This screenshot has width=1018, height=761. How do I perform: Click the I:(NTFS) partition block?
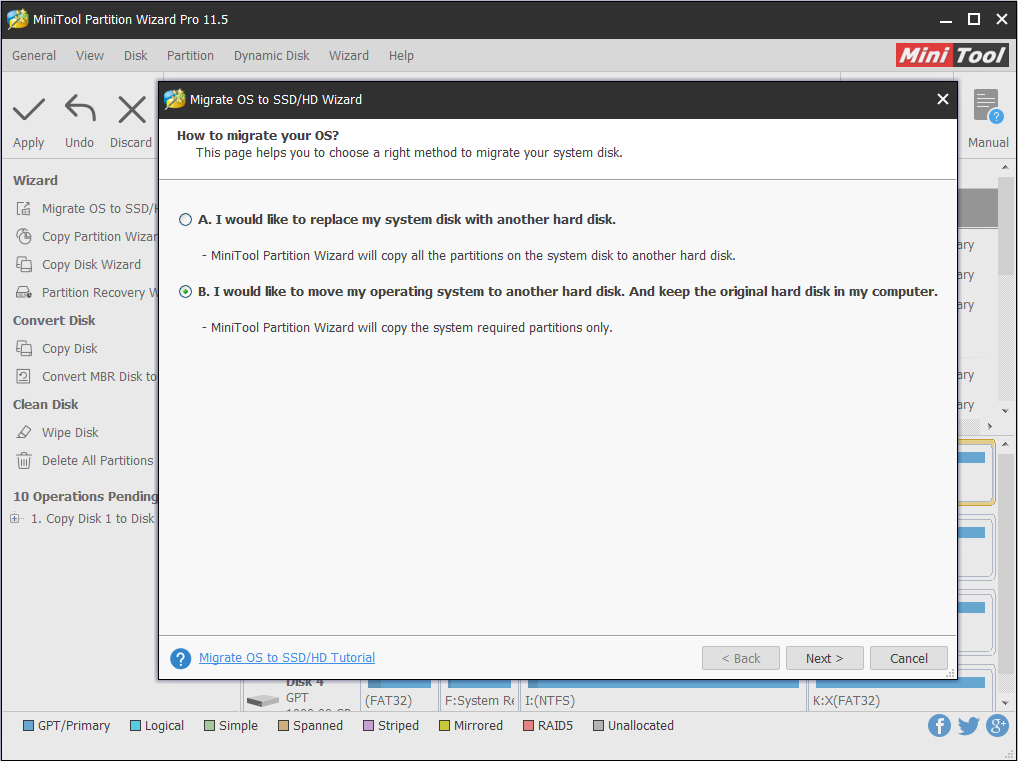click(664, 695)
